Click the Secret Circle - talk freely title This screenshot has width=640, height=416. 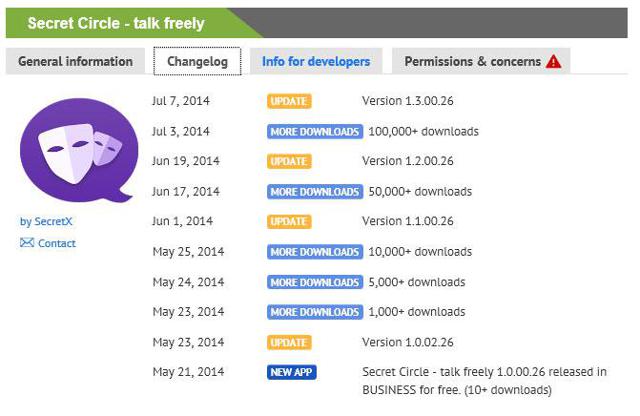[116, 23]
